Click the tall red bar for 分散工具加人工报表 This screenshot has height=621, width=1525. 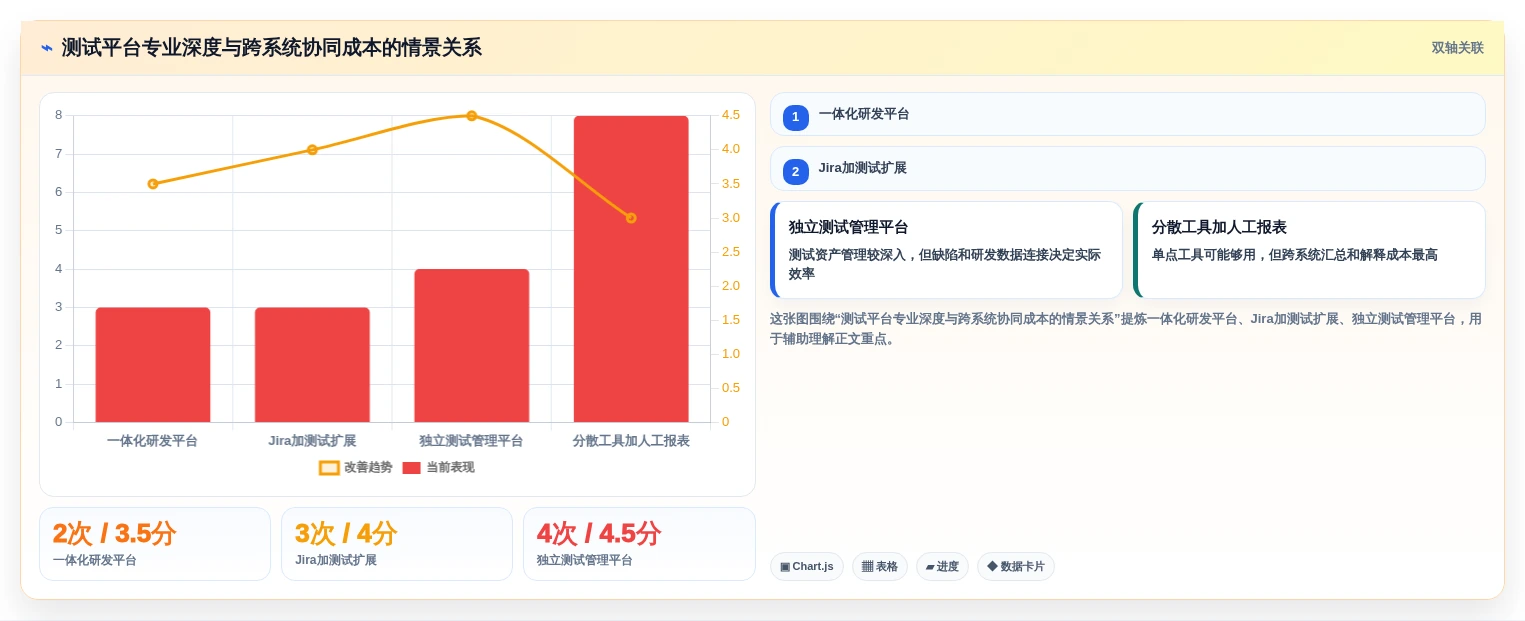(631, 269)
